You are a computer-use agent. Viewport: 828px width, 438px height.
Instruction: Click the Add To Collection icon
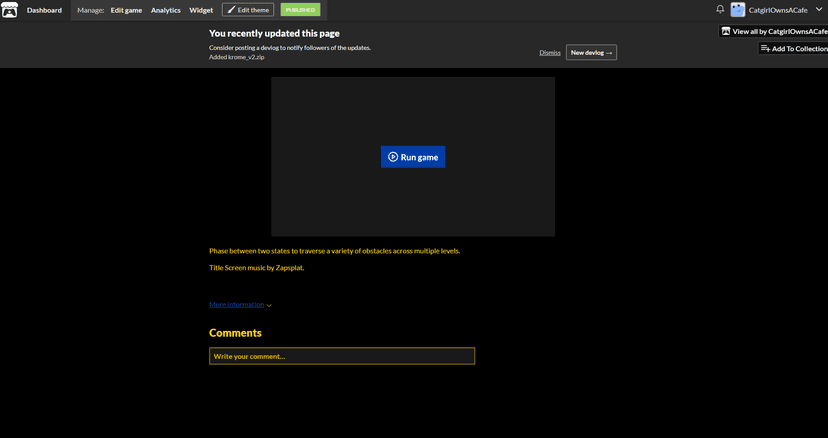(x=765, y=48)
